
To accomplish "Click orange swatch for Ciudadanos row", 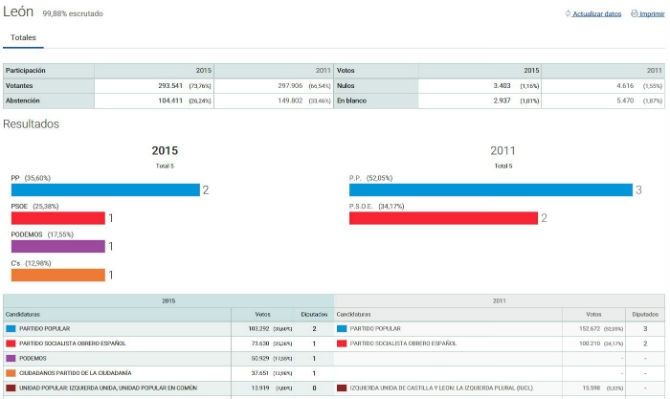I will [x=11, y=373].
